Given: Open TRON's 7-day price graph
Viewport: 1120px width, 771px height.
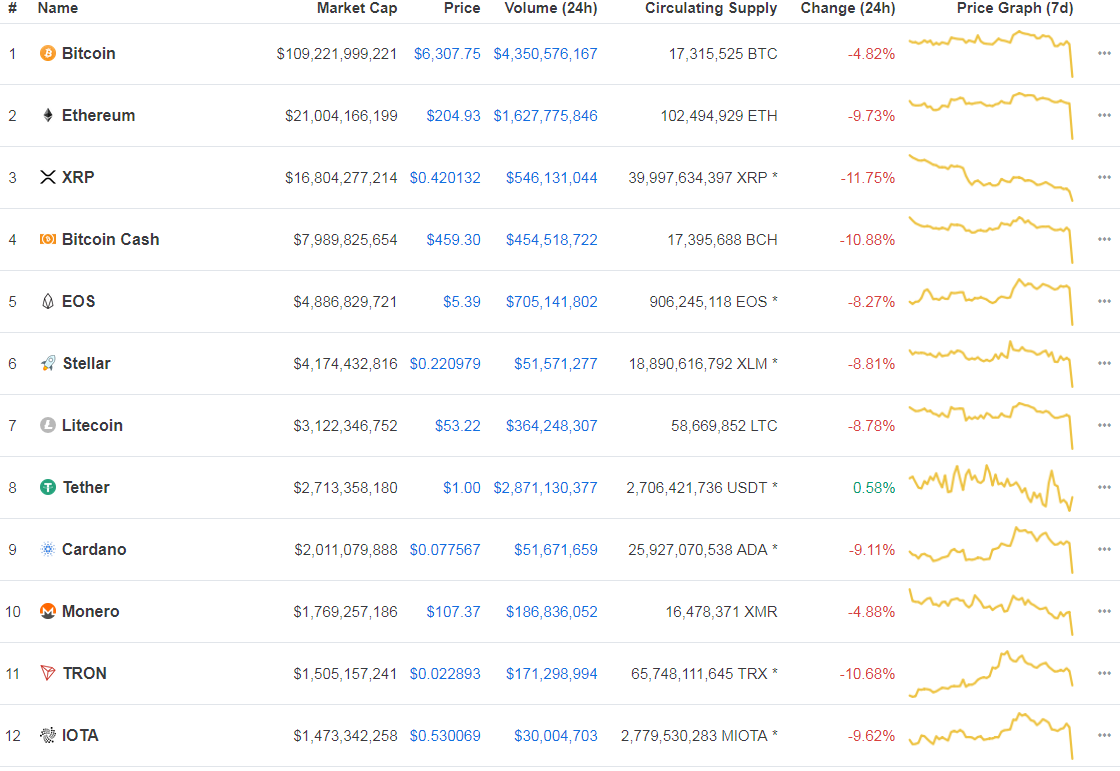Looking at the screenshot, I should pyautogui.click(x=991, y=673).
